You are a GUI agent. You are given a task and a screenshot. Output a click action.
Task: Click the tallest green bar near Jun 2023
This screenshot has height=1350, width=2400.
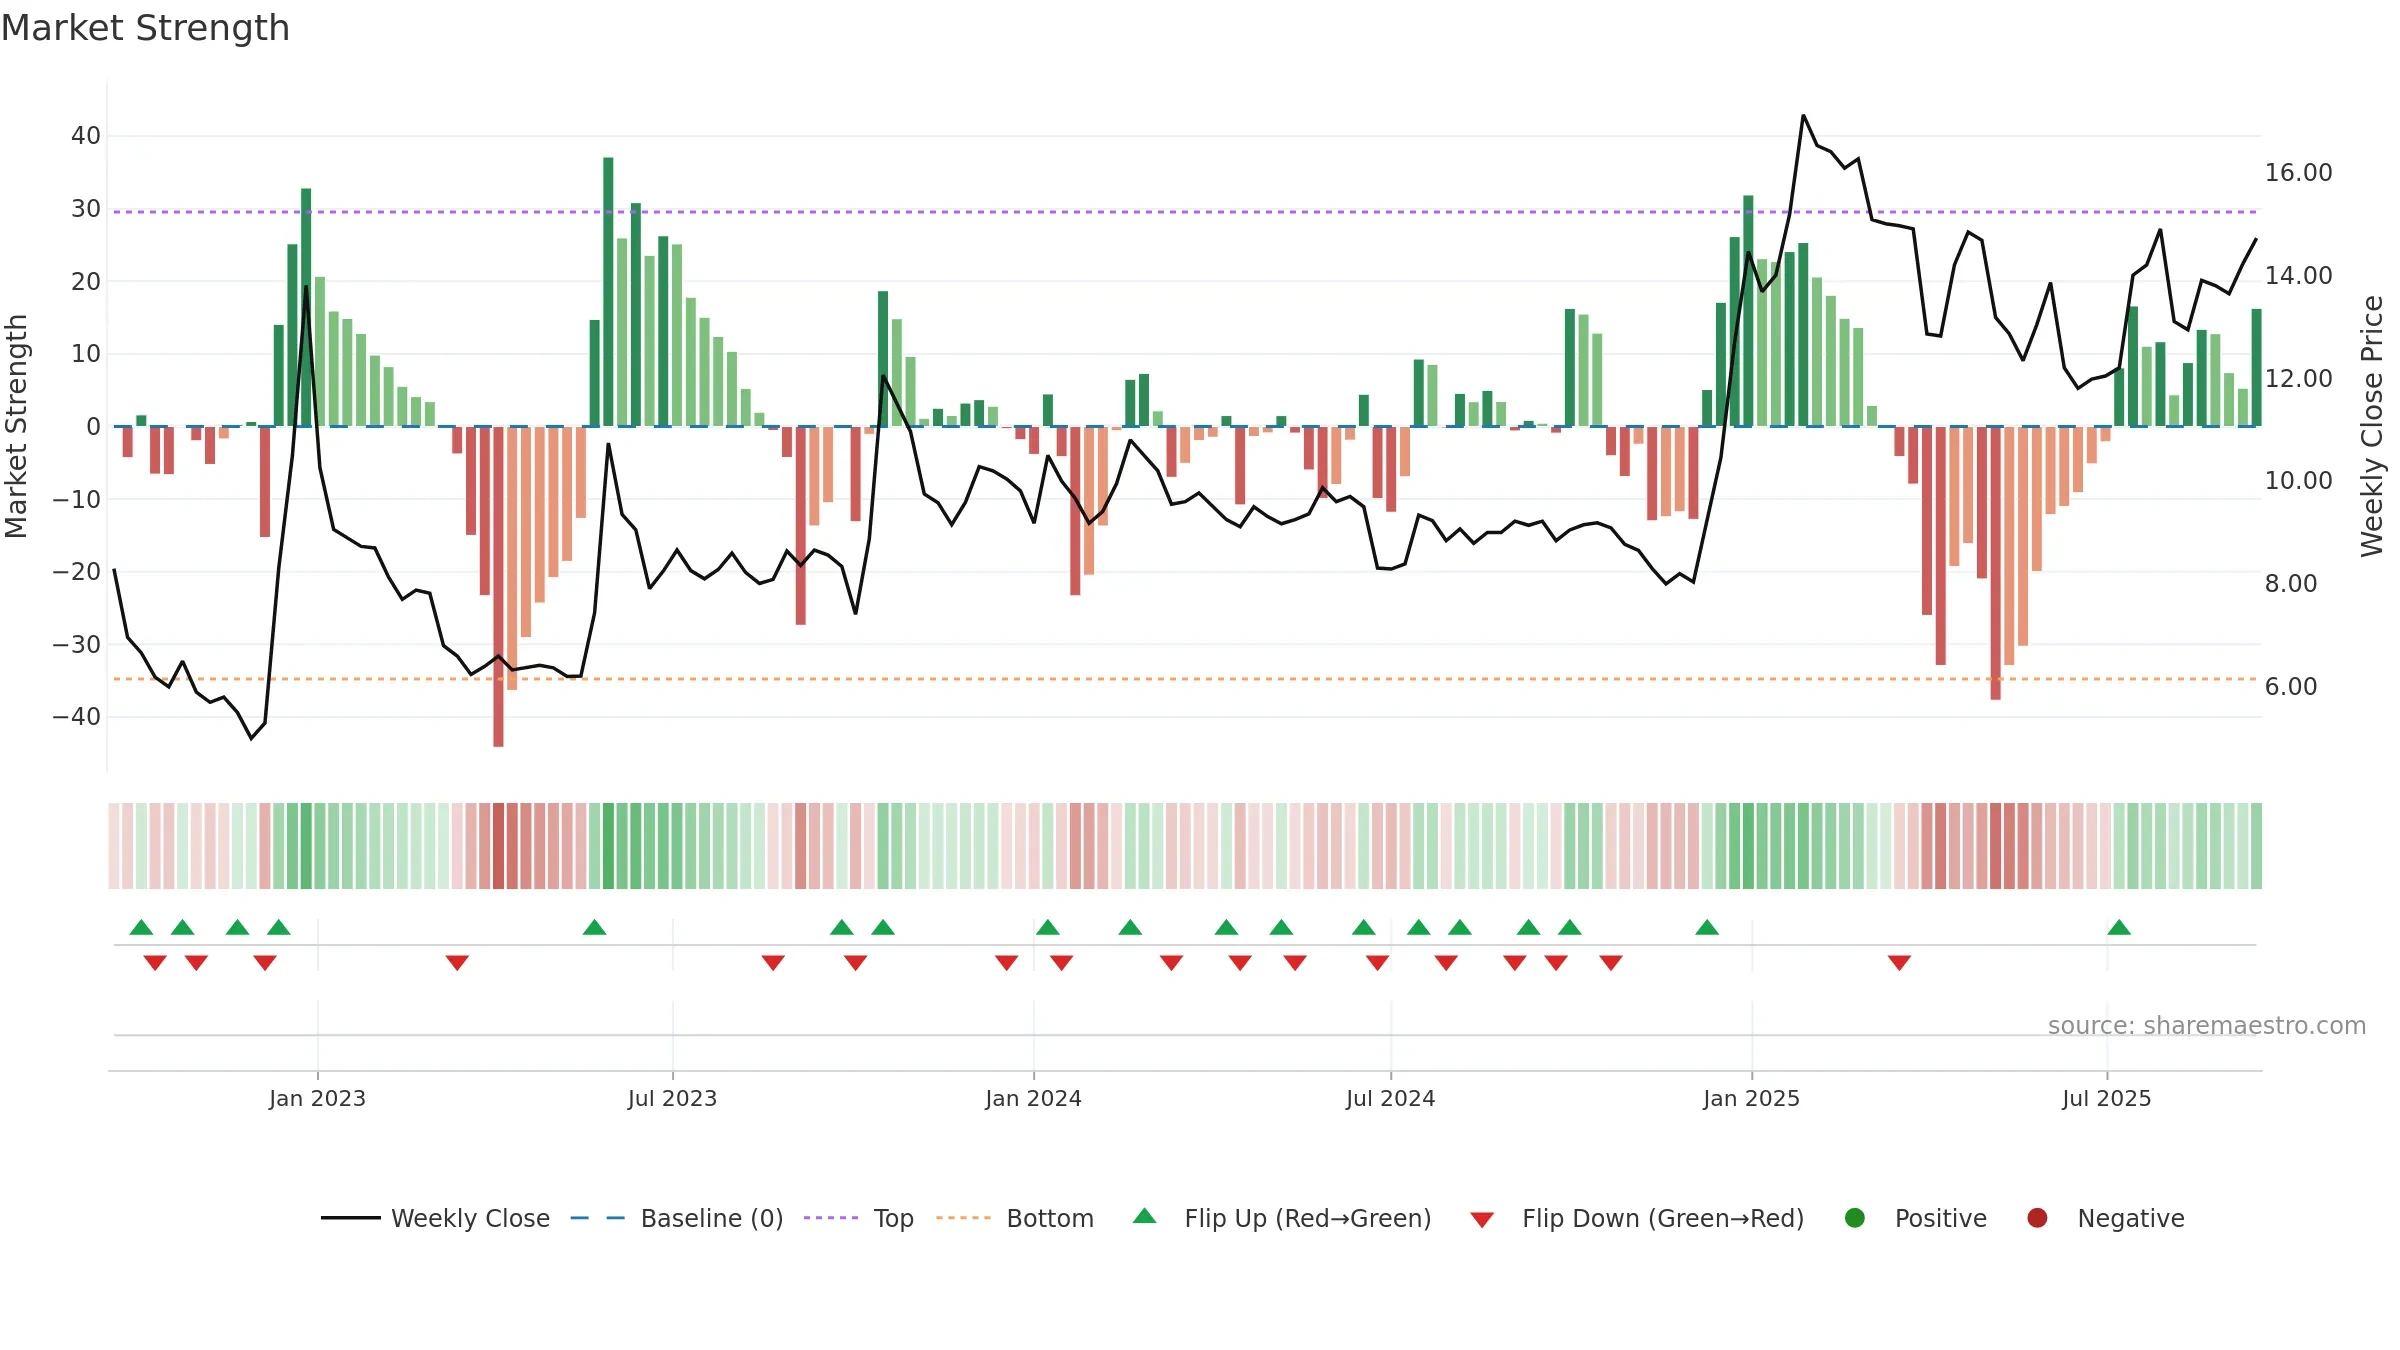608,291
